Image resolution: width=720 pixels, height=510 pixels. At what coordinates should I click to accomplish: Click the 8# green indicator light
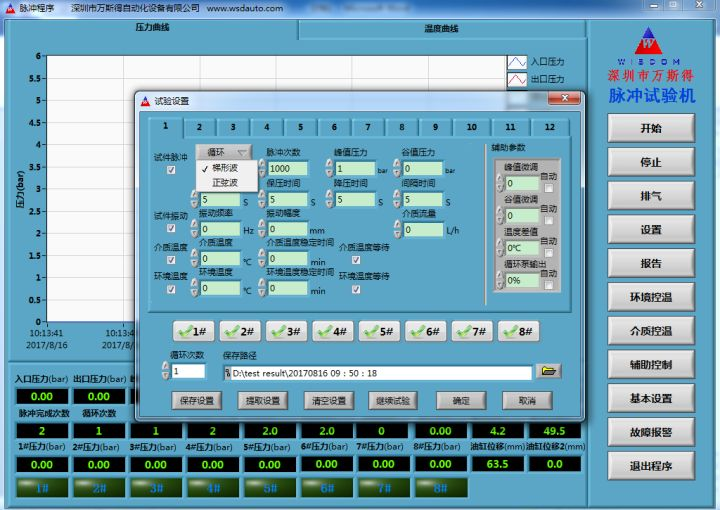coord(441,488)
